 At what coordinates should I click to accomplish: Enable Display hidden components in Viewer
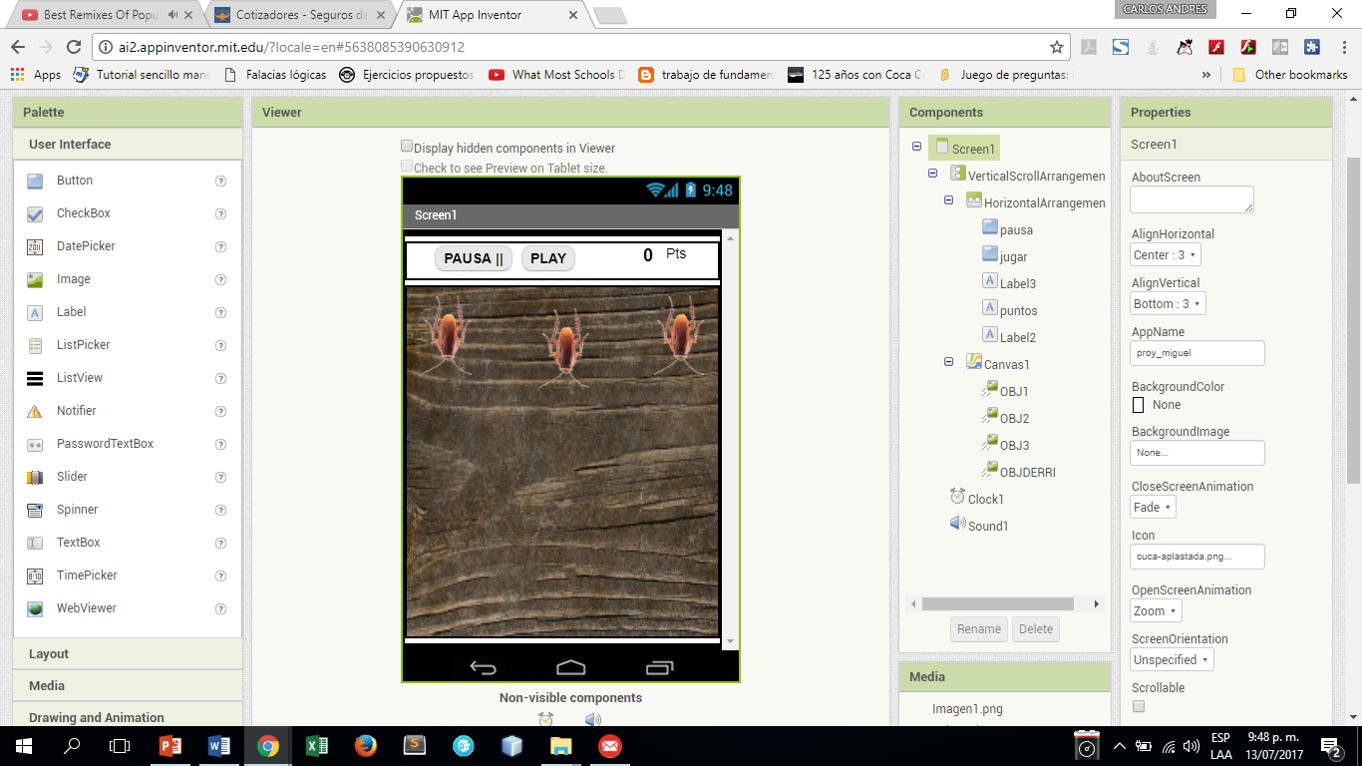pos(407,145)
